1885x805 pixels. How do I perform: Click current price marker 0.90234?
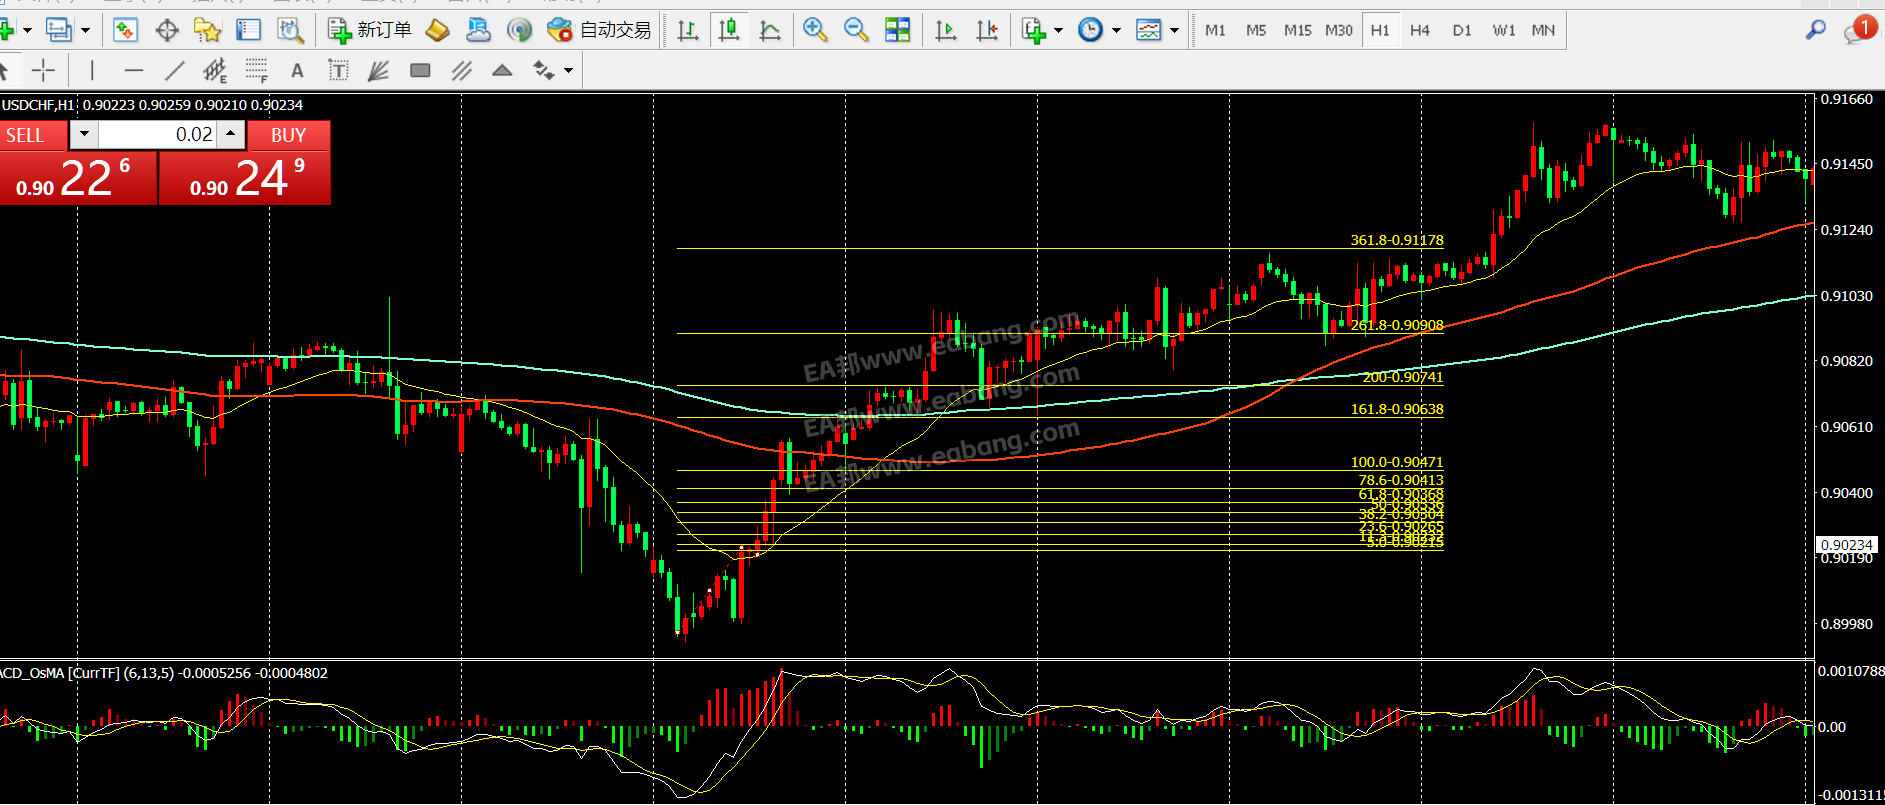[1846, 545]
